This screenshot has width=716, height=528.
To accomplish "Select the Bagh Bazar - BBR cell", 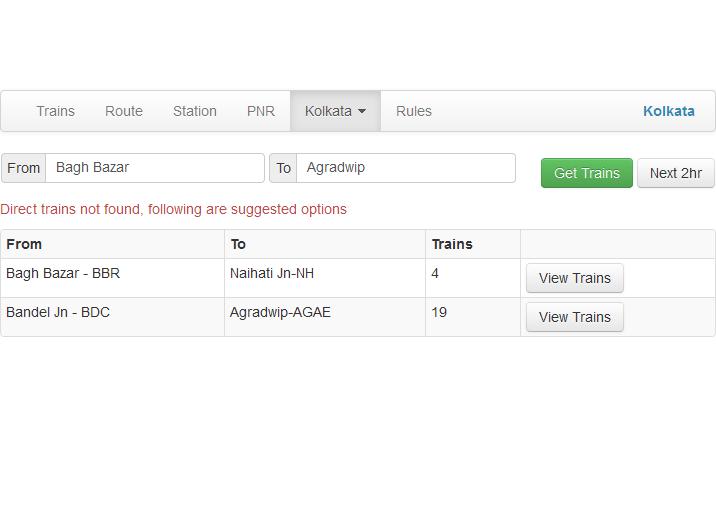I will pos(63,273).
